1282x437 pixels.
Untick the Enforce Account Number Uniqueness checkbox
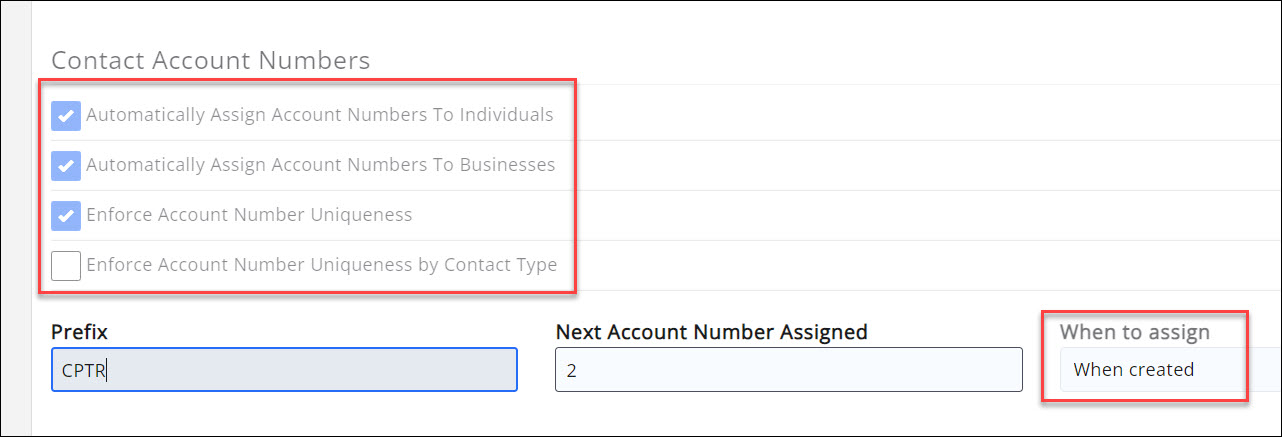[x=66, y=215]
